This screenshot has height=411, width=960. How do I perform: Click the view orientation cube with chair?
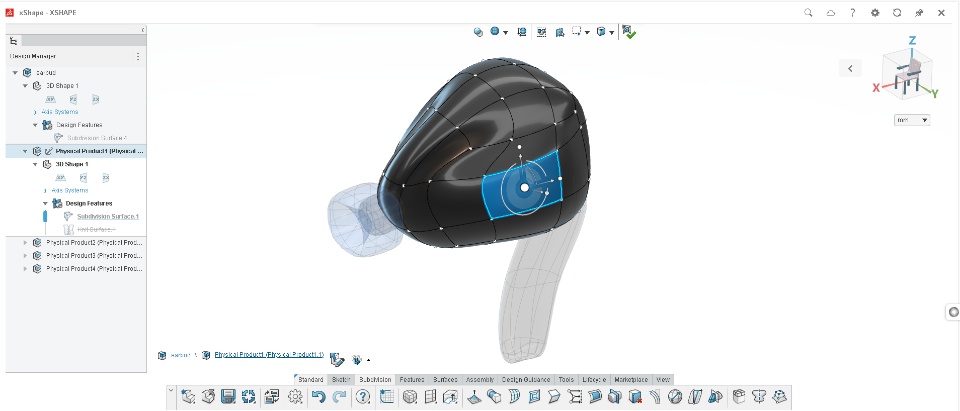pyautogui.click(x=907, y=75)
